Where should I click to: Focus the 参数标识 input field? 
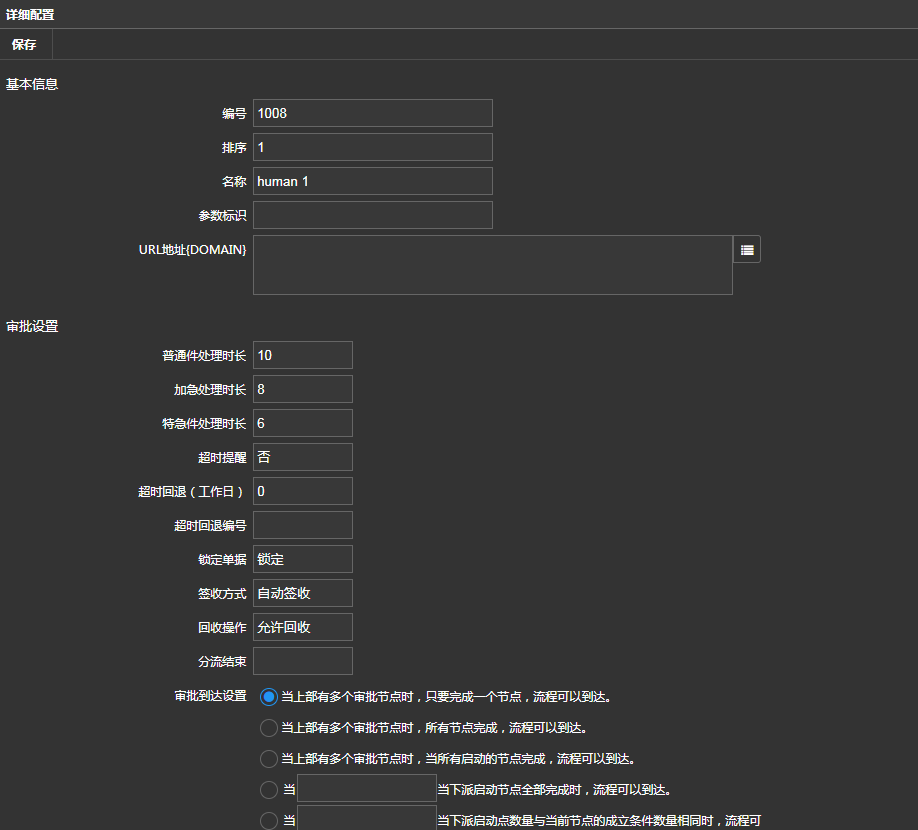point(372,215)
